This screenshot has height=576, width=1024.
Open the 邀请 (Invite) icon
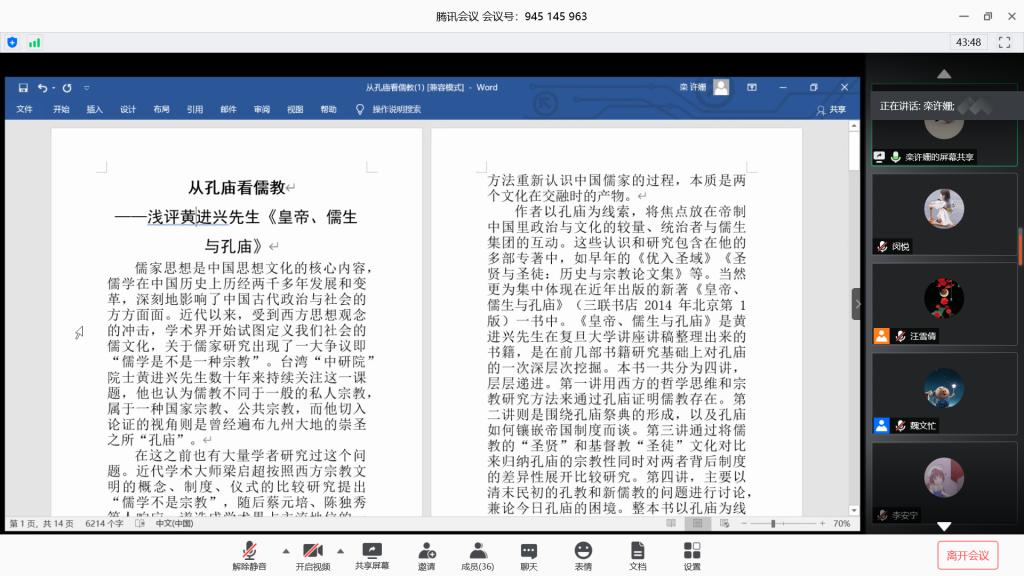(426, 555)
